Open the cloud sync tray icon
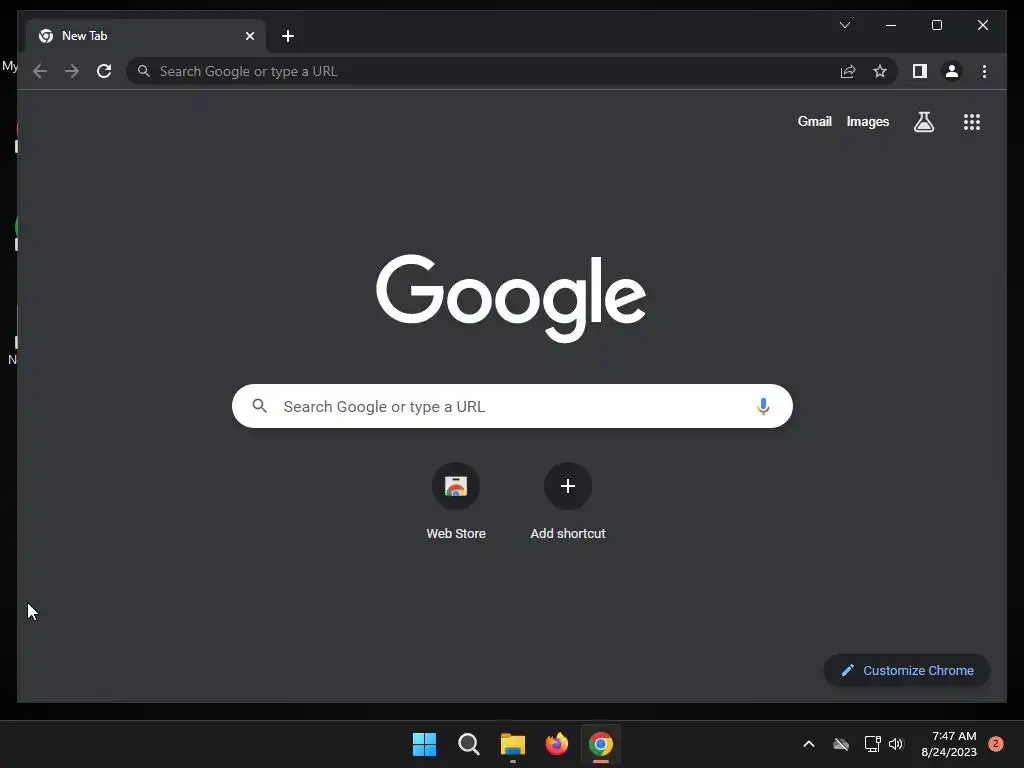Image resolution: width=1024 pixels, height=768 pixels. click(840, 744)
